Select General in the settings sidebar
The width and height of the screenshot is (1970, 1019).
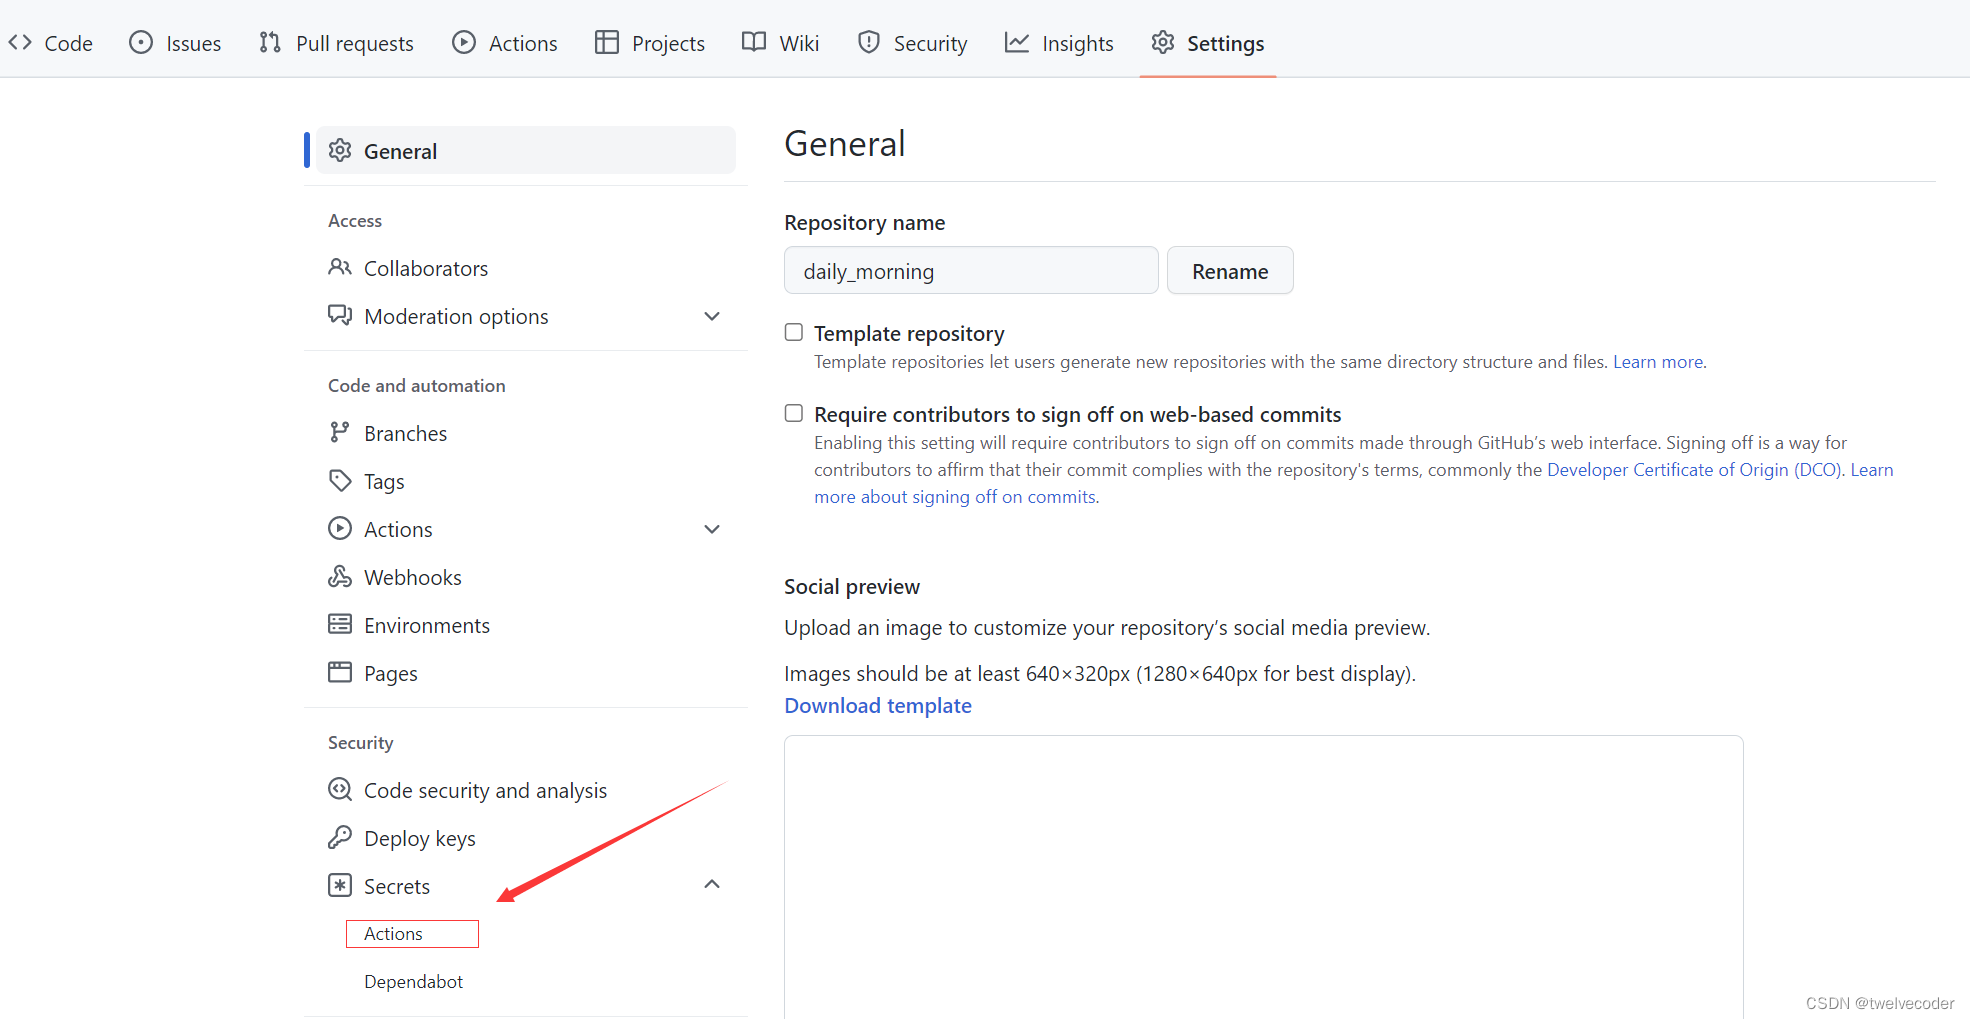pos(526,150)
